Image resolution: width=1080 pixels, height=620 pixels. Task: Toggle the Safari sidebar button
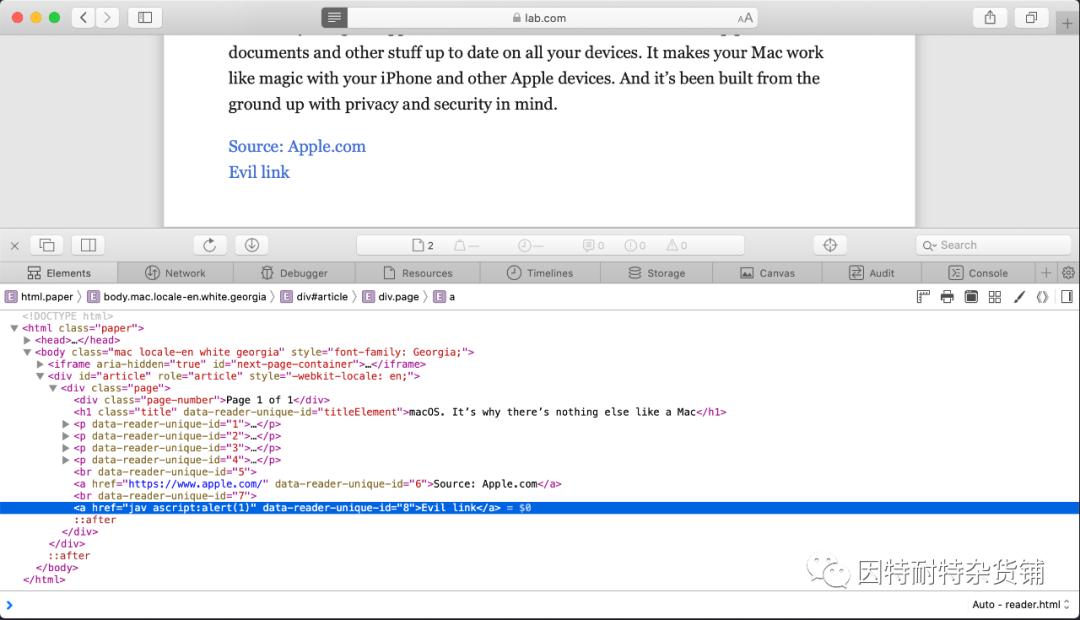point(145,17)
